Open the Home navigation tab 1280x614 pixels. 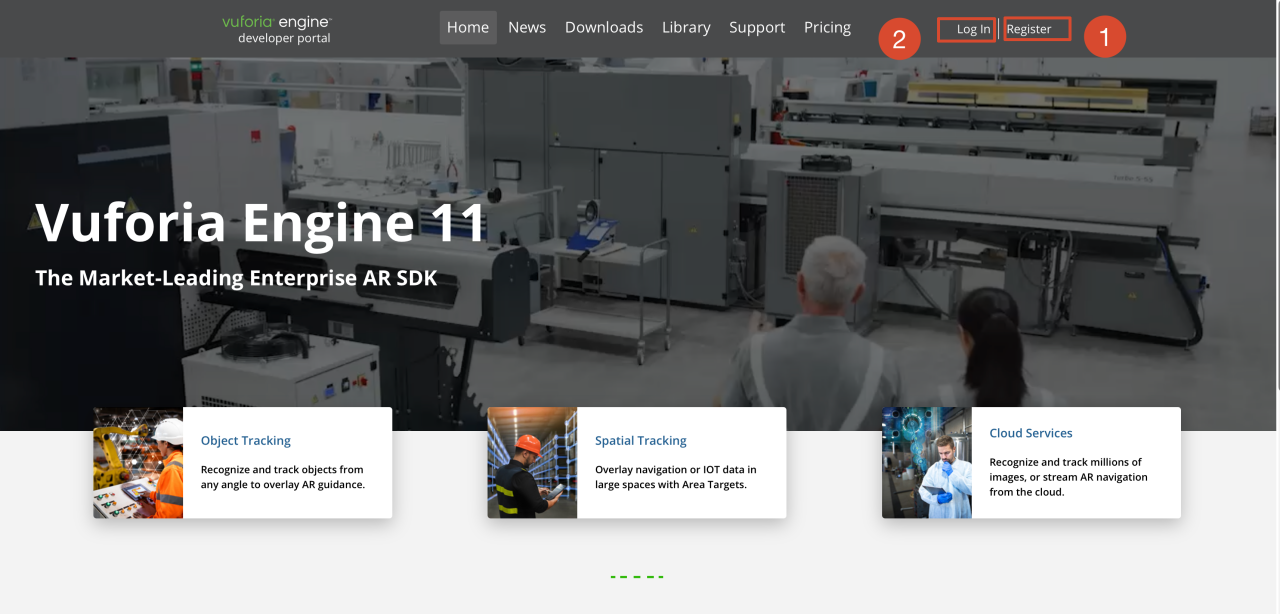coord(468,28)
